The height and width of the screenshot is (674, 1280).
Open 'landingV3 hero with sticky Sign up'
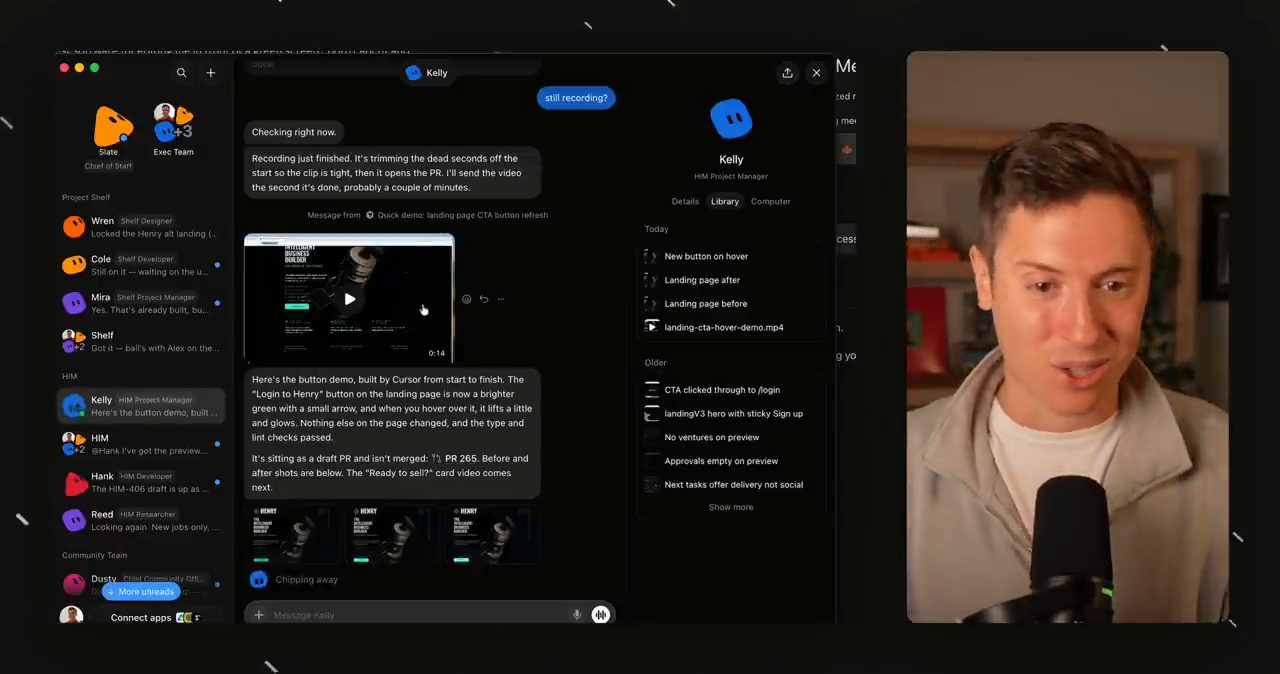(733, 413)
